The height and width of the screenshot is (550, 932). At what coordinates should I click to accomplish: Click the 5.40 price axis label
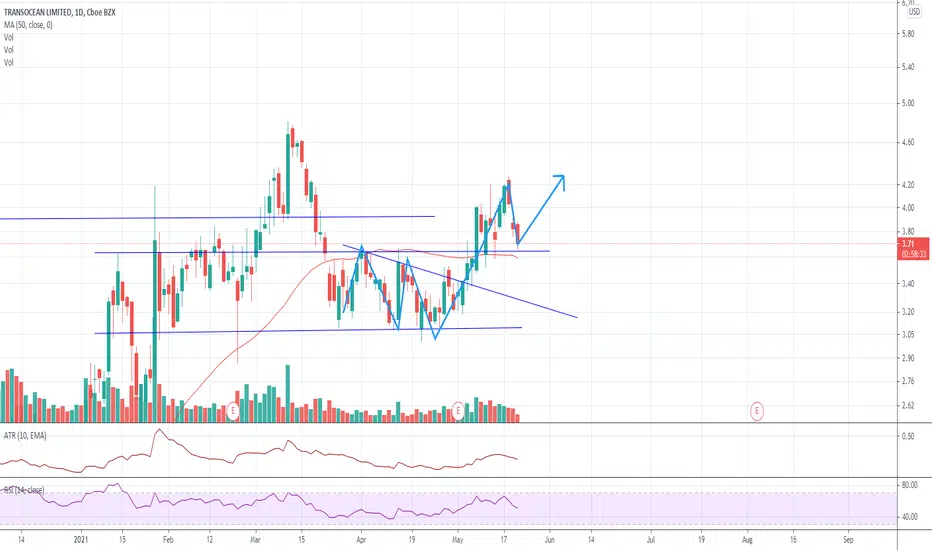click(908, 67)
